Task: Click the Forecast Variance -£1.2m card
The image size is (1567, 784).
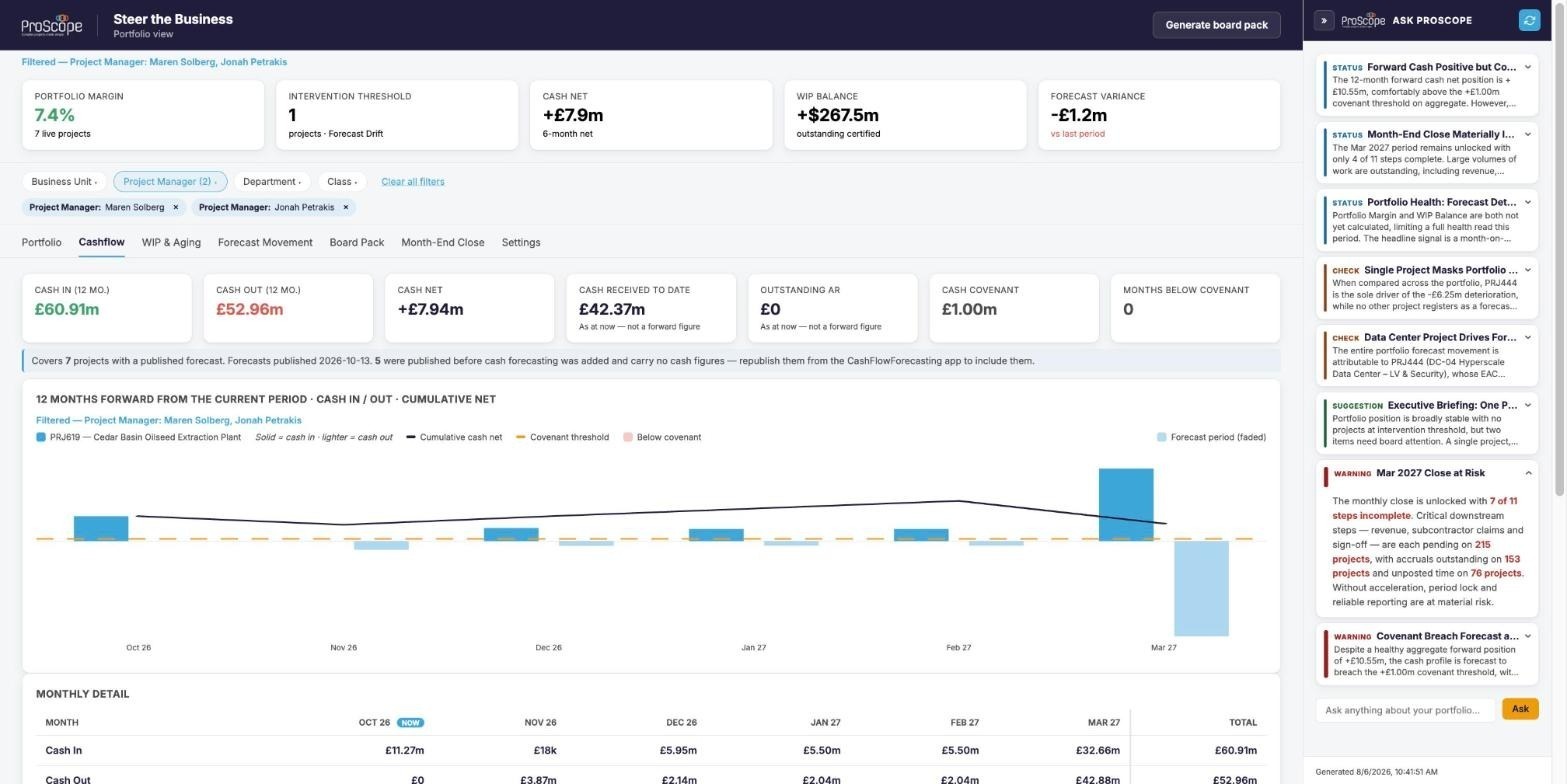Action: tap(1159, 115)
